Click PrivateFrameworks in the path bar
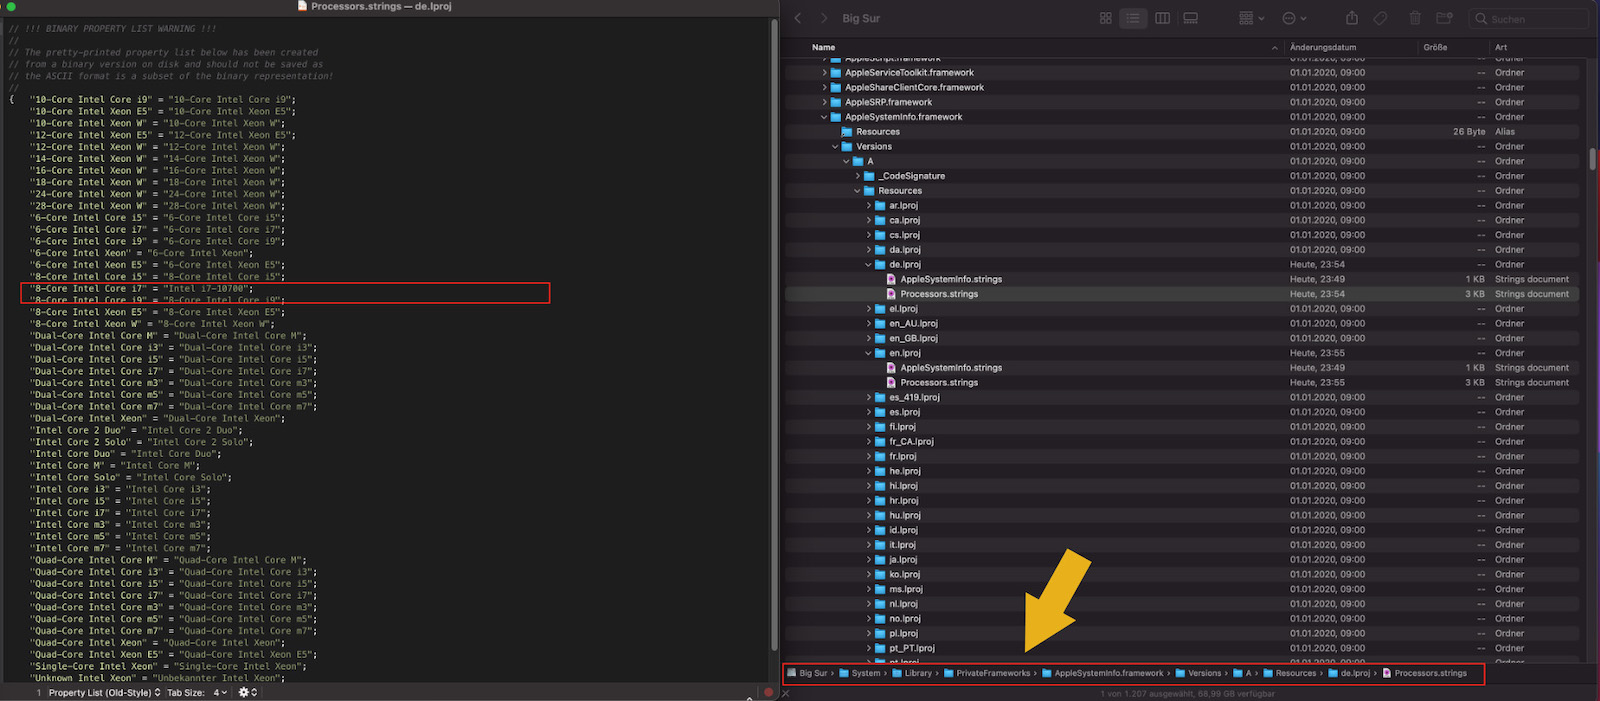 tap(986, 673)
